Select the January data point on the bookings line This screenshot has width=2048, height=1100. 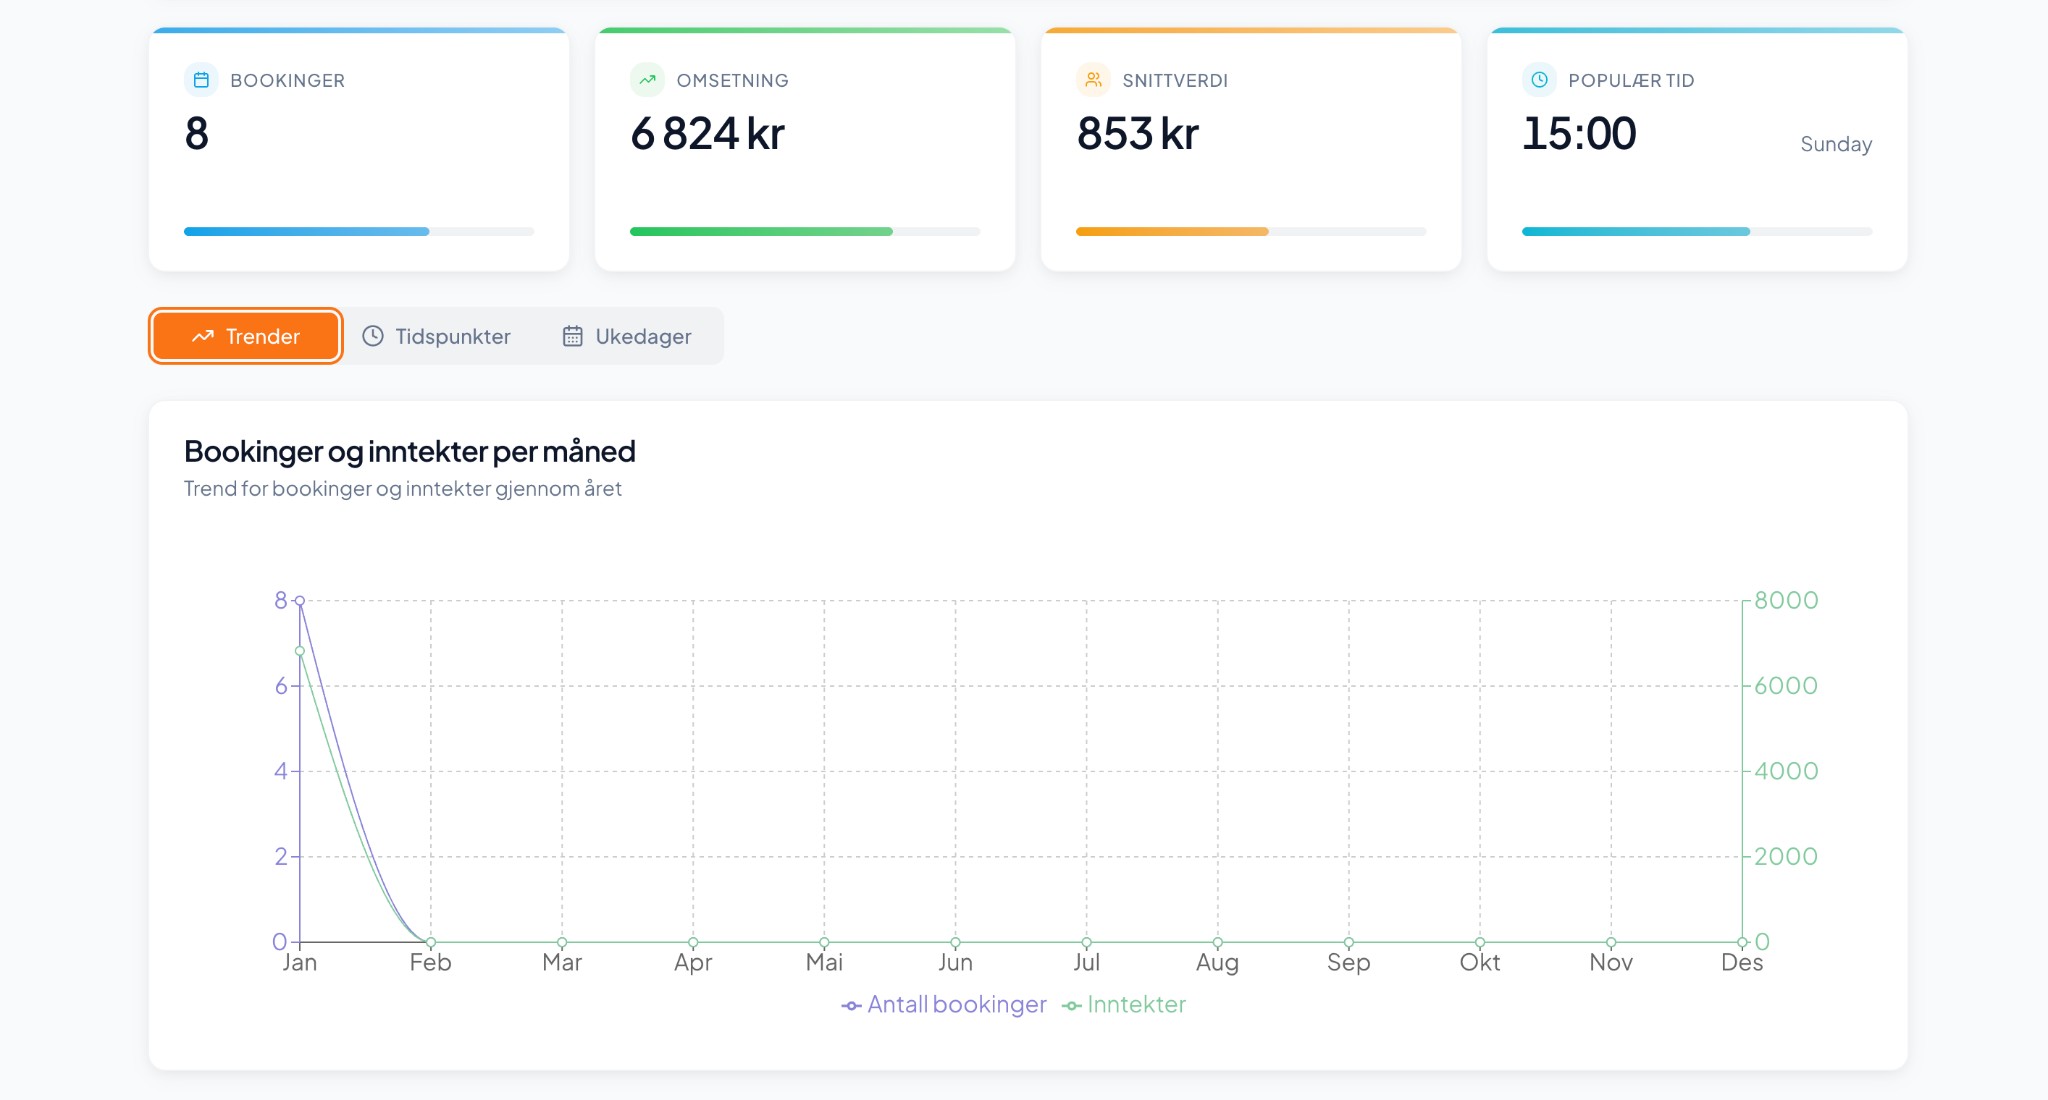(300, 600)
